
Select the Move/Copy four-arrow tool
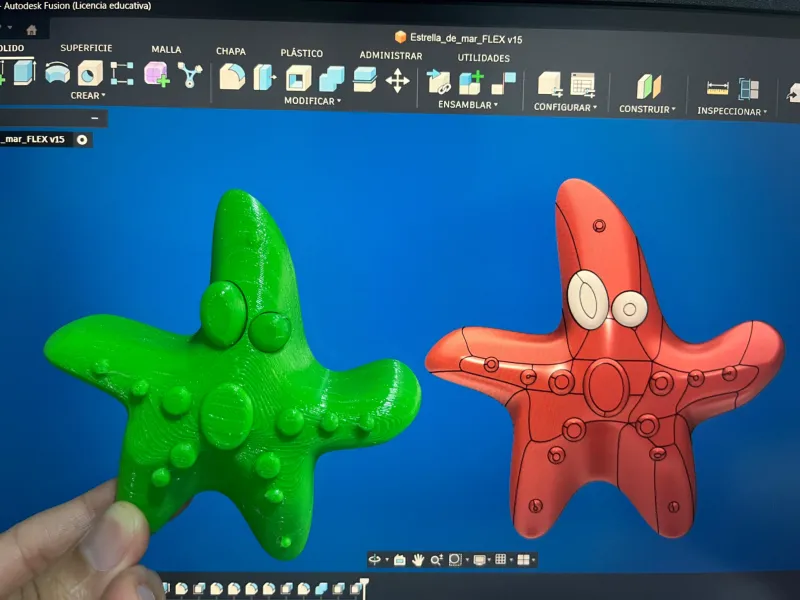pyautogui.click(x=397, y=81)
